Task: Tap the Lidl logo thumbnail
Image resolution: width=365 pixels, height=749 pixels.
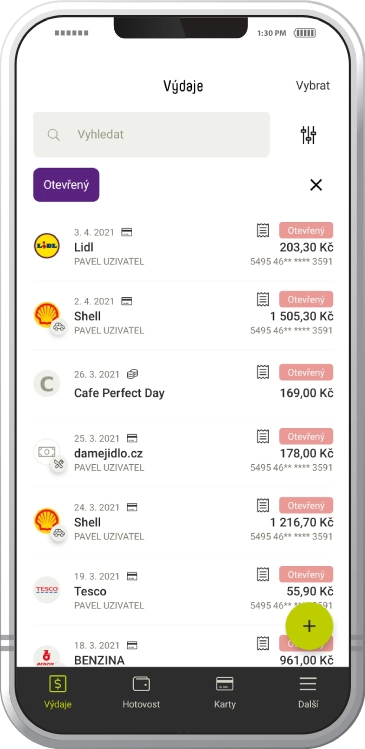Action: (47, 246)
